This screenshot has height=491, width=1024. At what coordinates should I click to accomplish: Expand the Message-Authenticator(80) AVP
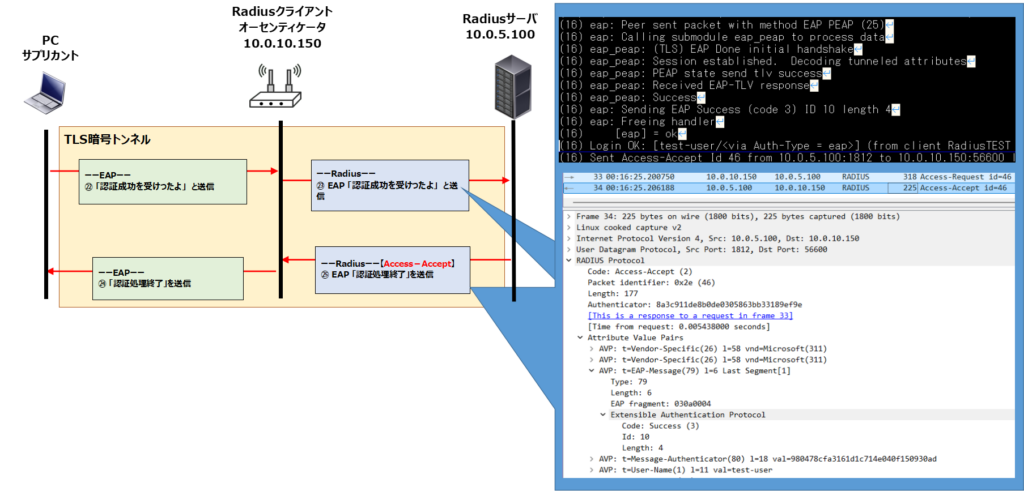(591, 458)
